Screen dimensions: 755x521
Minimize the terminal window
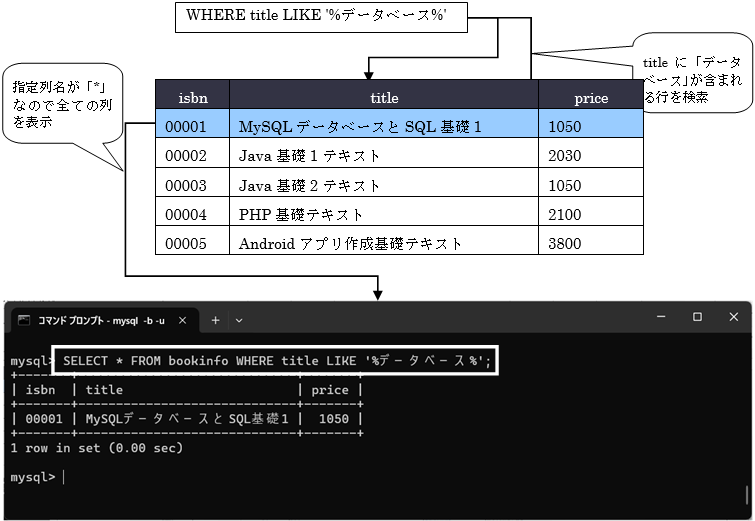652,317
